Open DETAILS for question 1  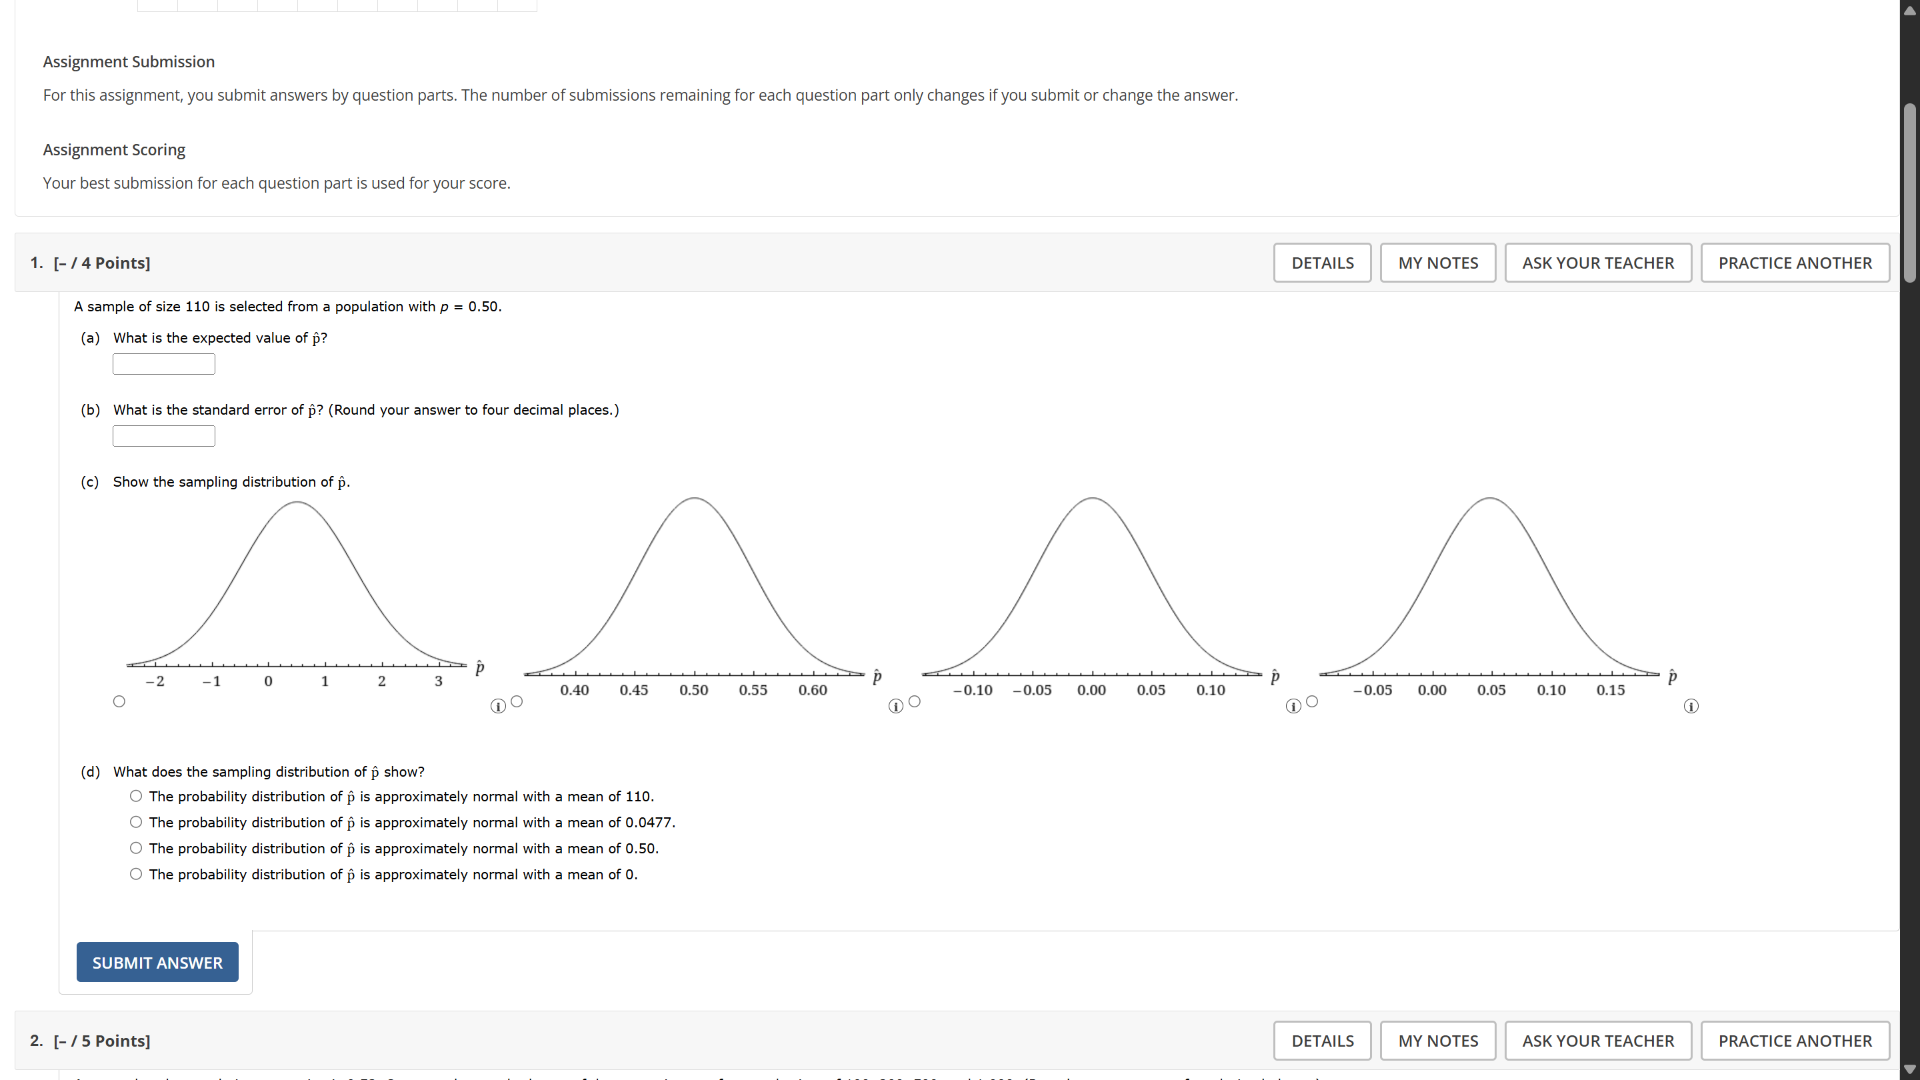click(x=1322, y=262)
